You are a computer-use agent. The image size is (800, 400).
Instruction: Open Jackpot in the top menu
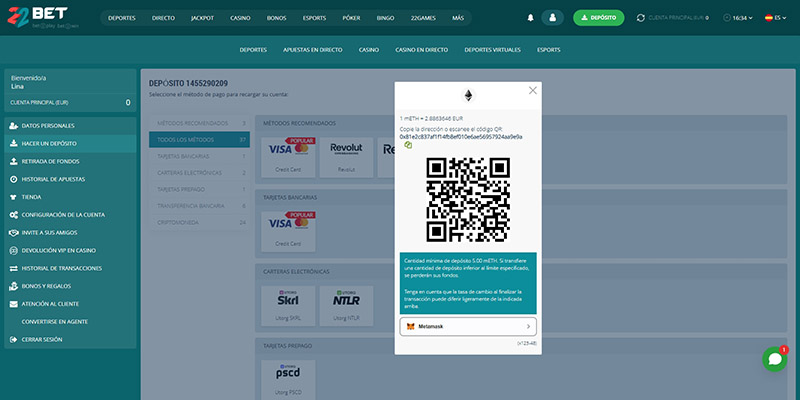point(202,18)
